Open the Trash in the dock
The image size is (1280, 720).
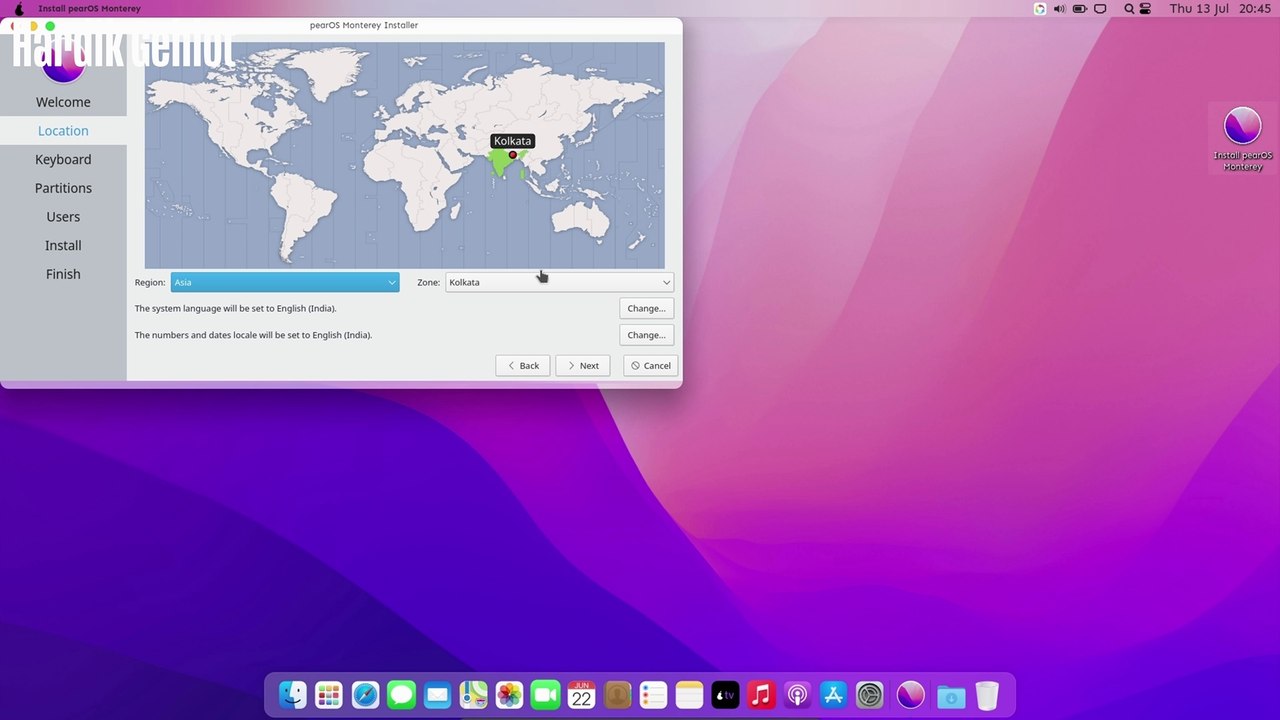987,694
